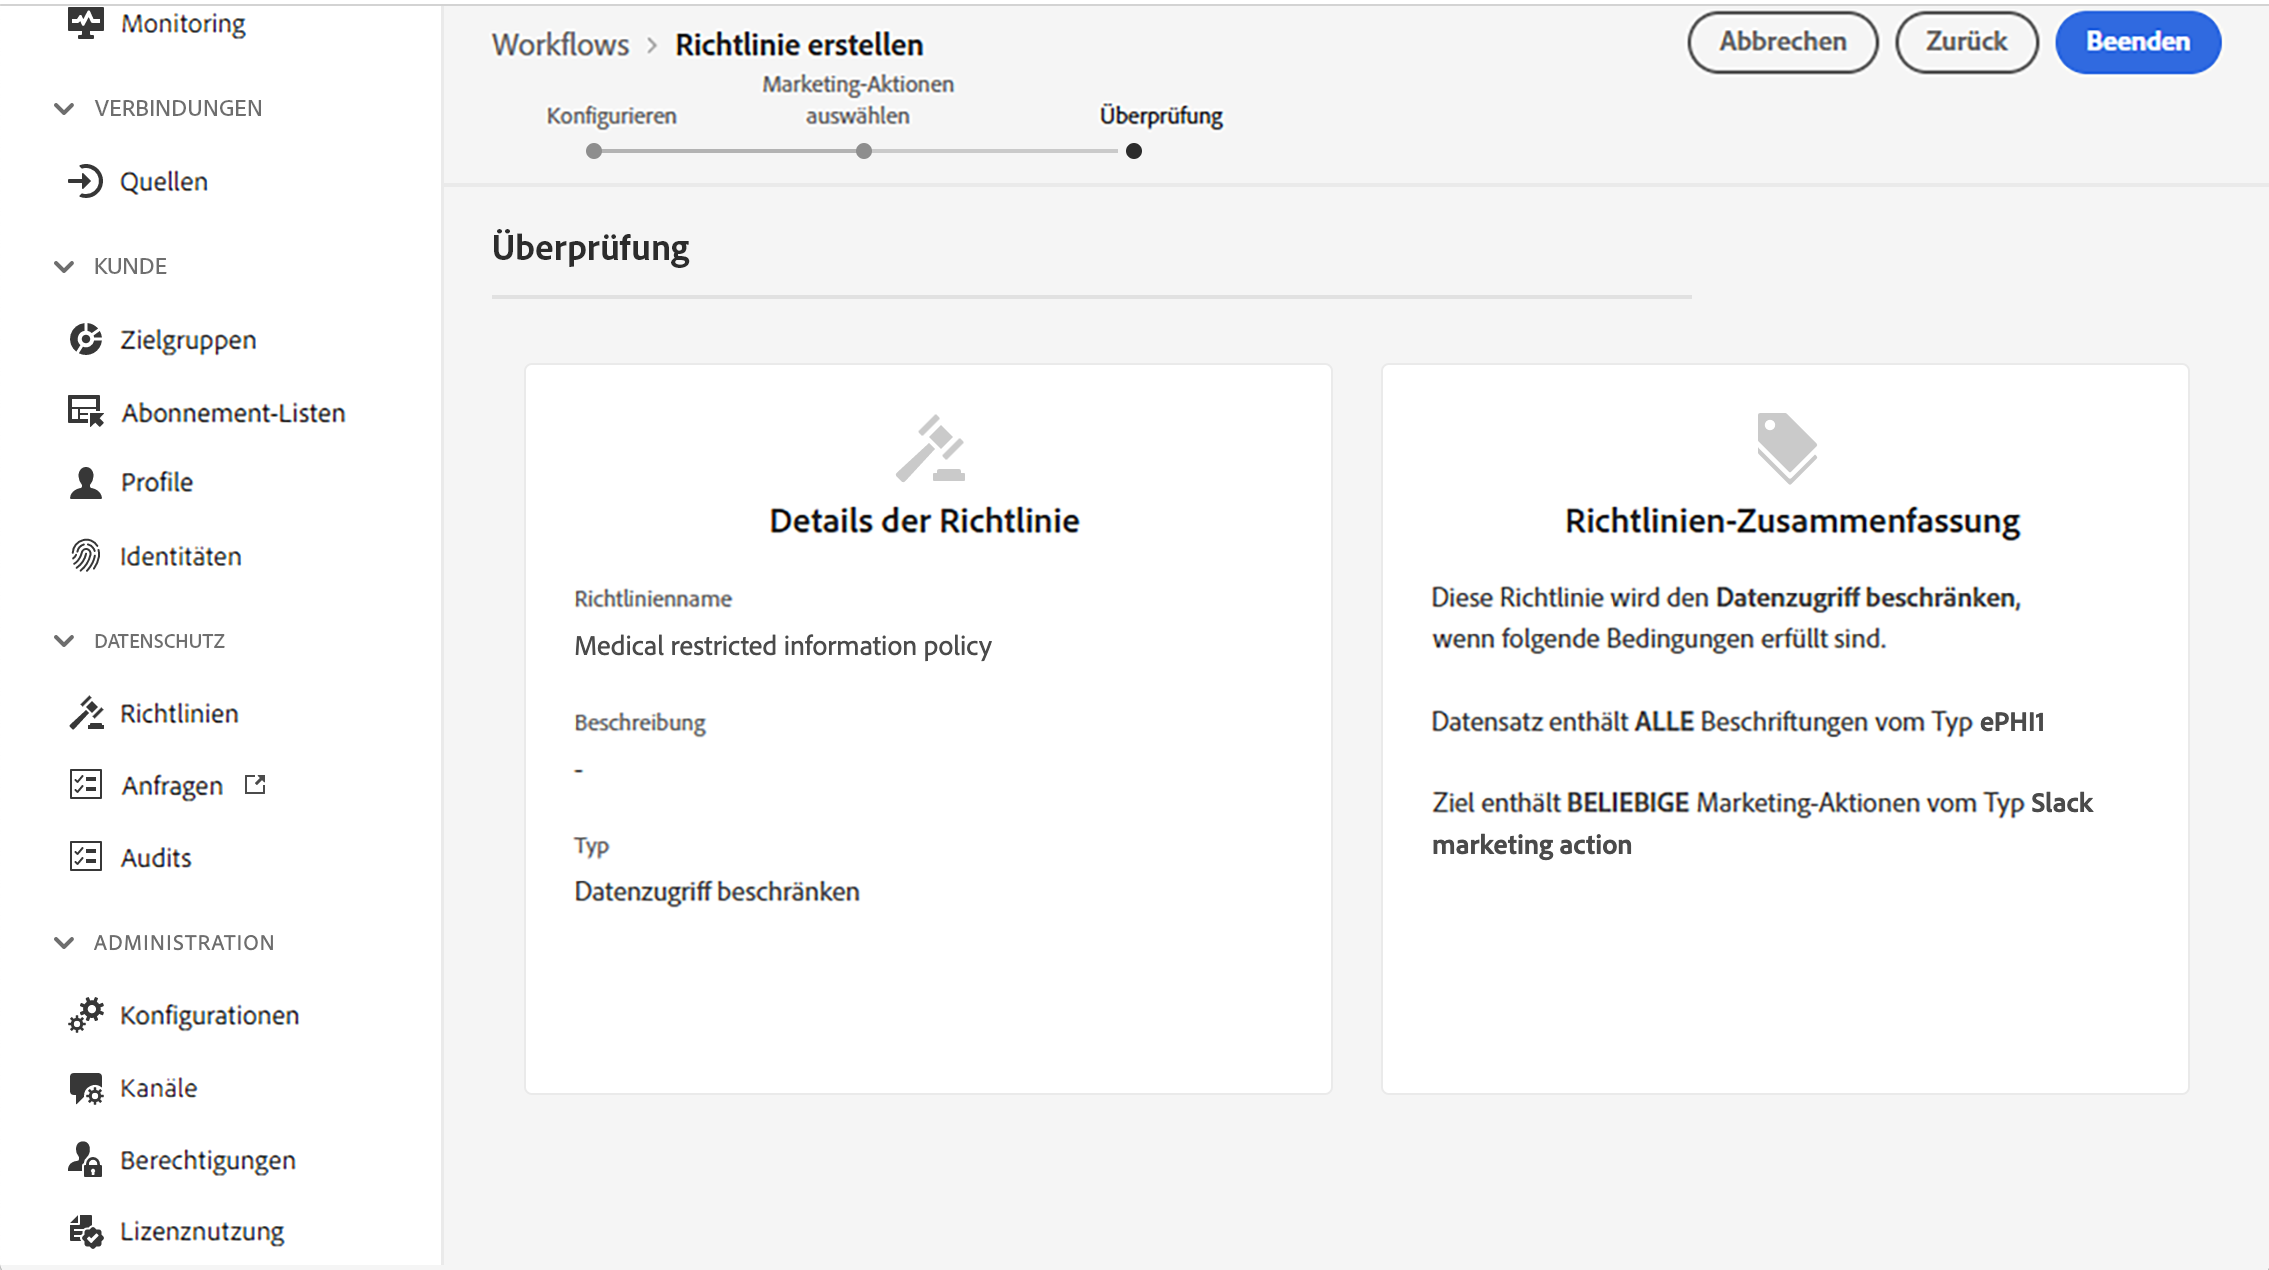This screenshot has width=2269, height=1270.
Task: Open the Quellen sources icon
Action: 85,181
